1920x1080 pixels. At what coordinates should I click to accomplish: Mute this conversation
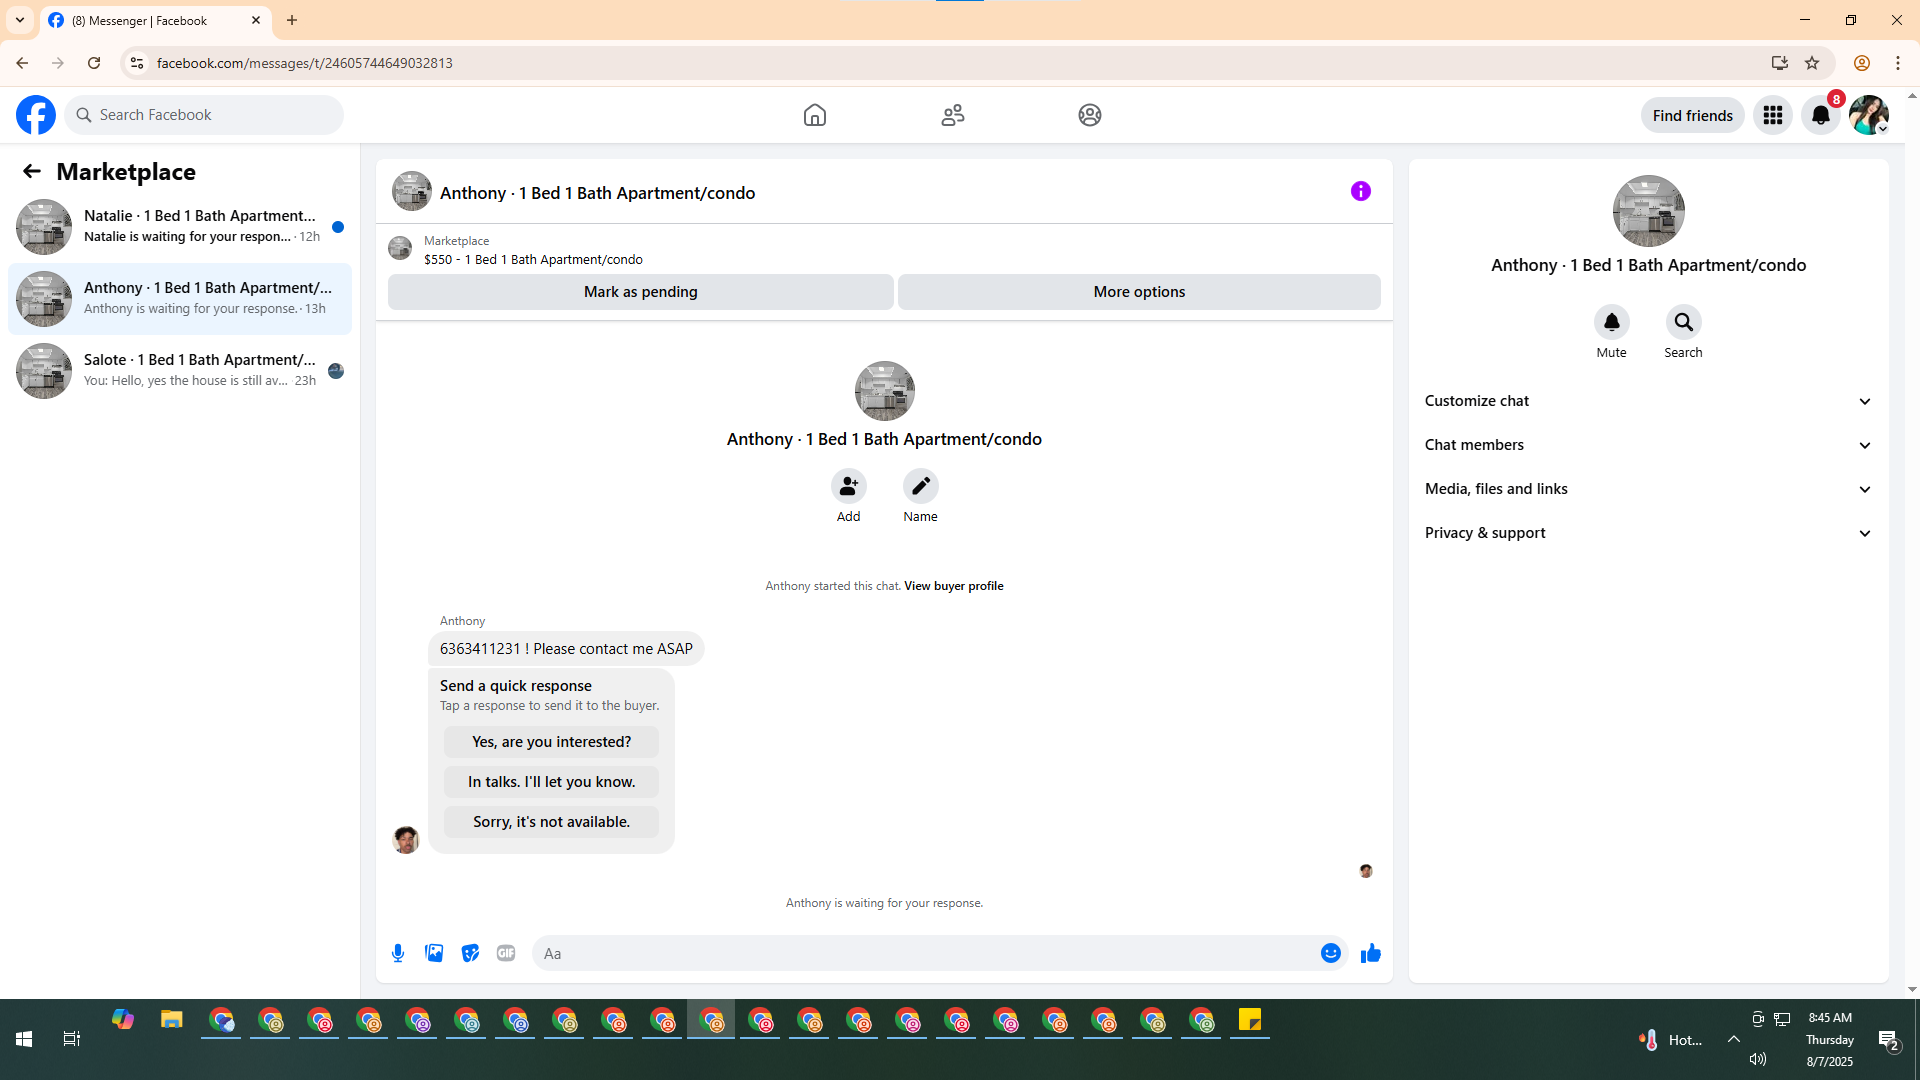tap(1612, 322)
